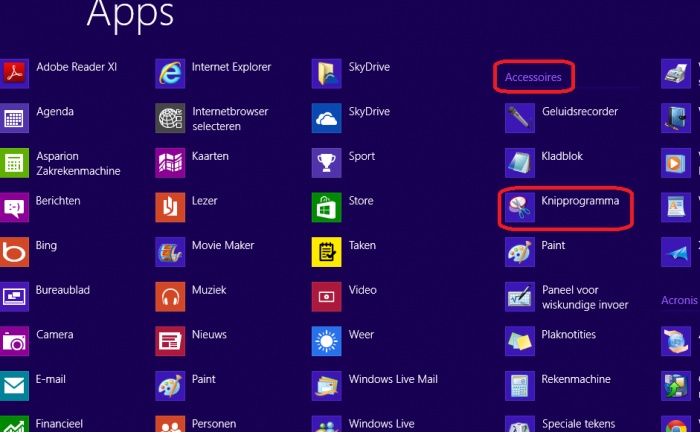Start Geluidsrecorder sound recorder
The width and height of the screenshot is (700, 432).
click(562, 118)
